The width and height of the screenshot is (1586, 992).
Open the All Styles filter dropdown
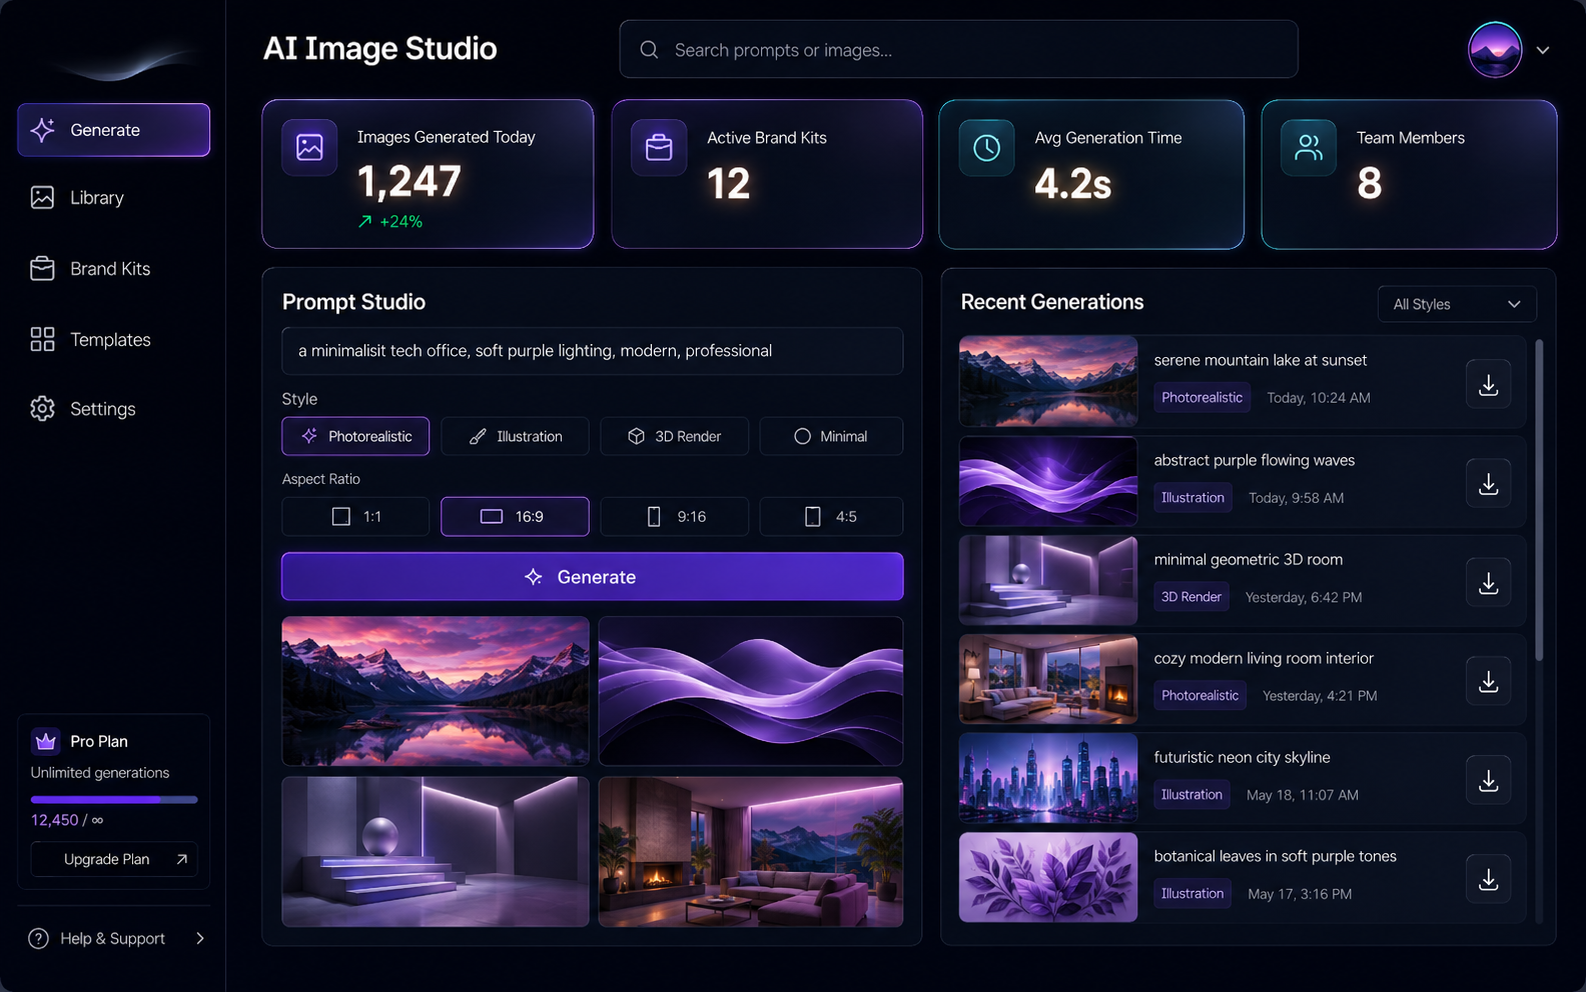tap(1457, 304)
